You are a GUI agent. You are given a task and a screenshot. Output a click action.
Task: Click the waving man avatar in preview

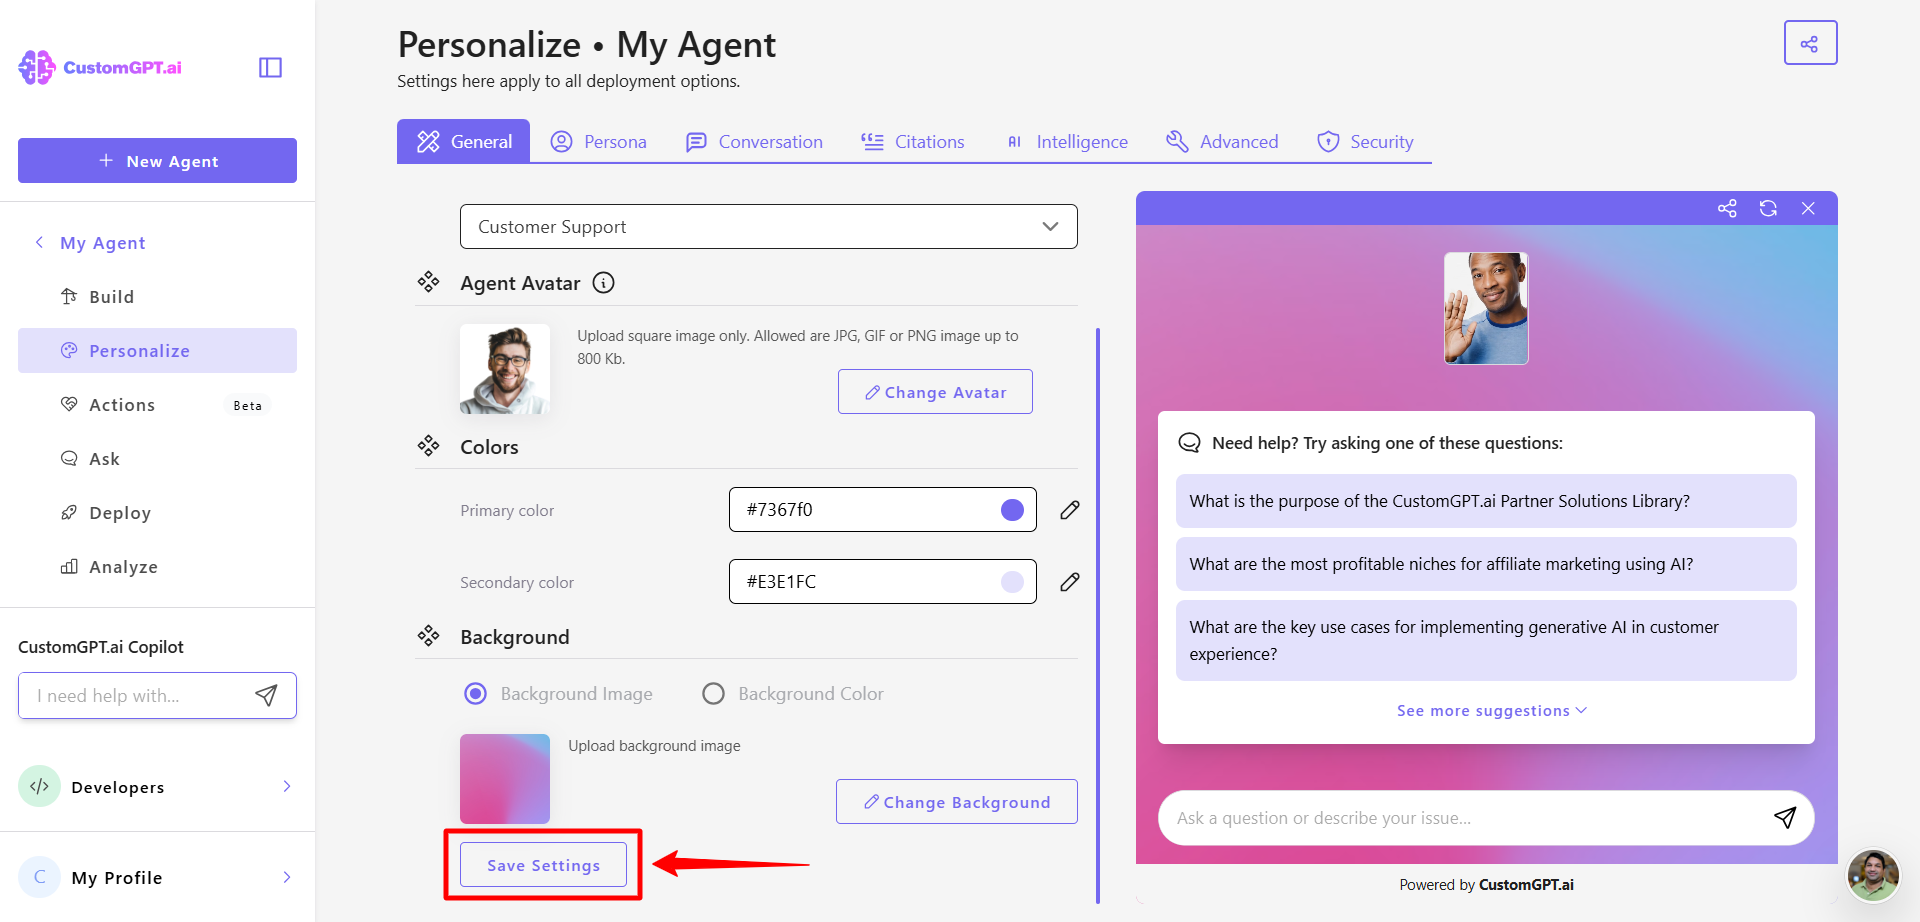coord(1486,308)
